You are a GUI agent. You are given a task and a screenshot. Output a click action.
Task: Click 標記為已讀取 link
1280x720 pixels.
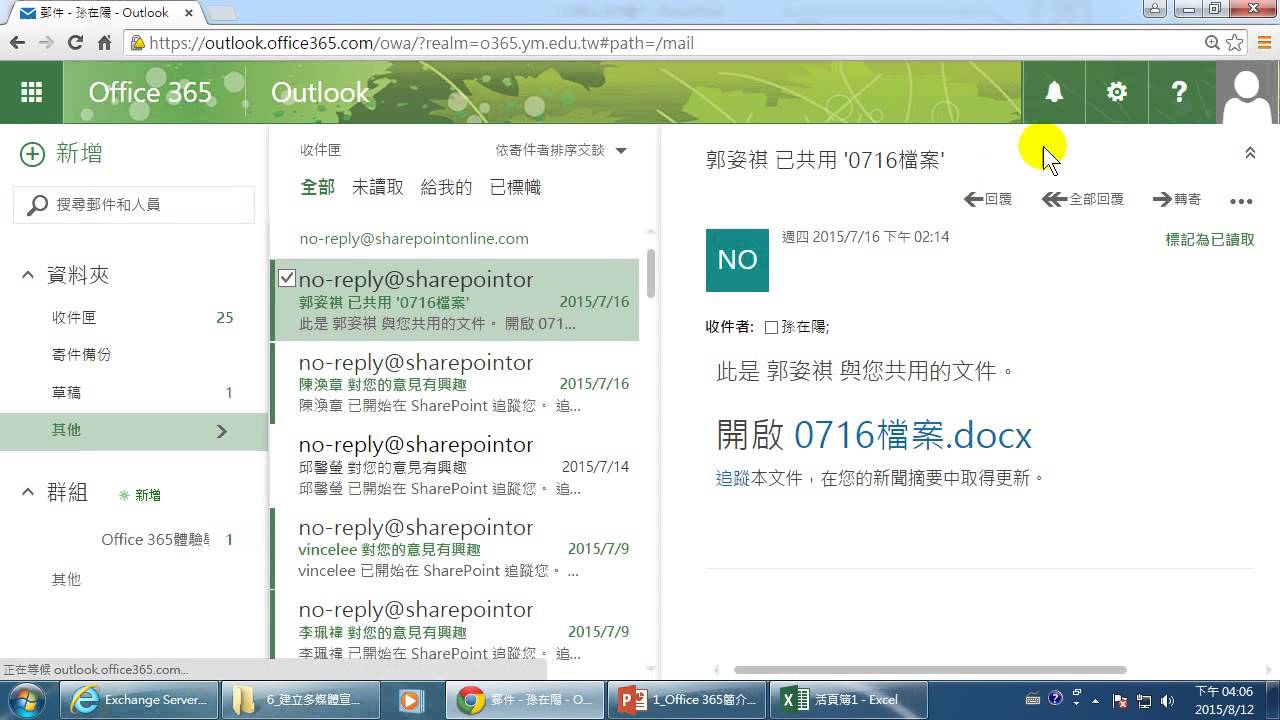click(1210, 239)
